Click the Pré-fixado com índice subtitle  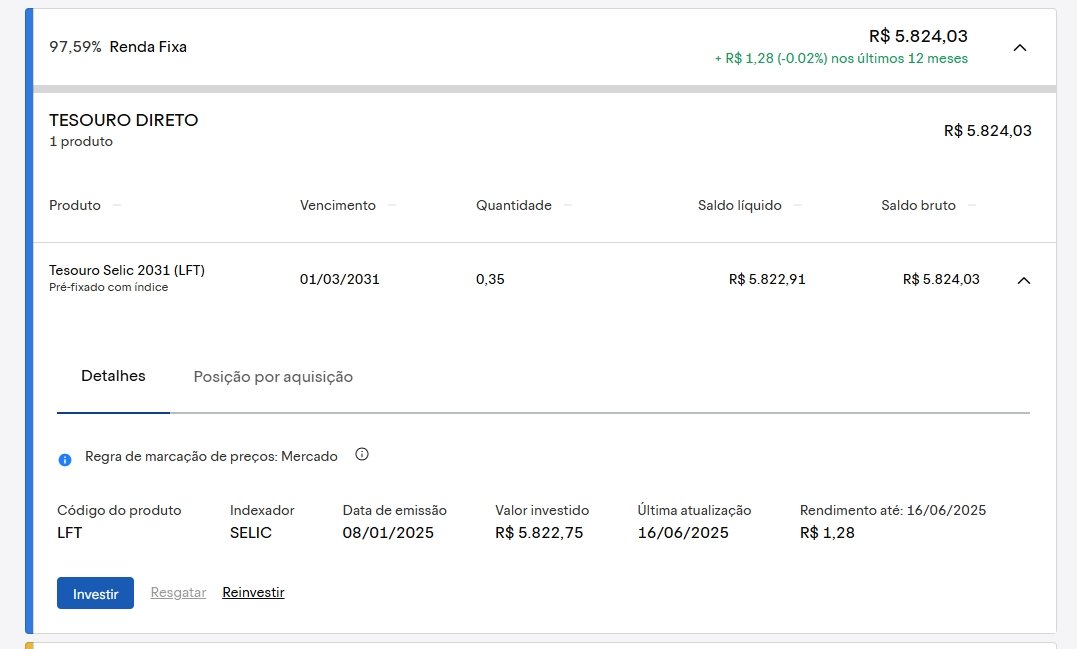coord(109,287)
